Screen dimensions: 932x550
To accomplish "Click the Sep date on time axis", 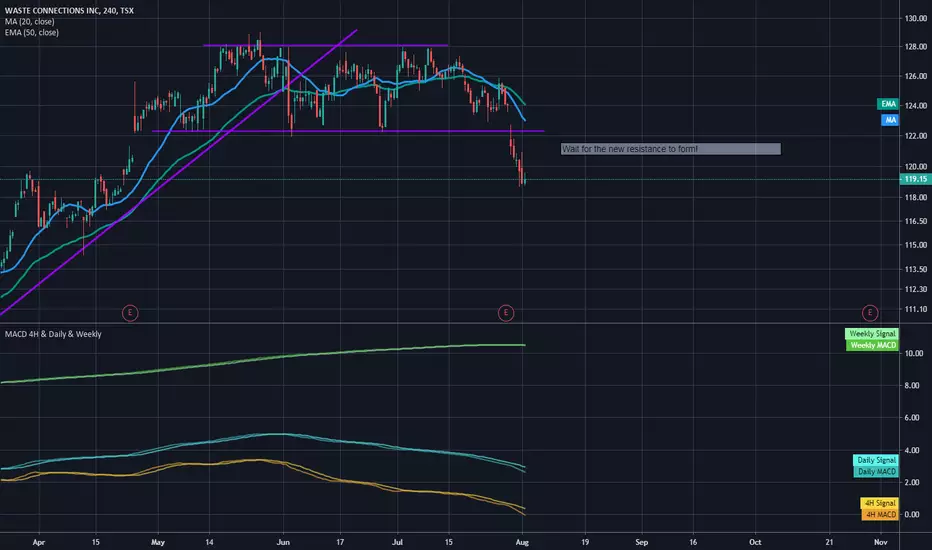I will coord(641,542).
